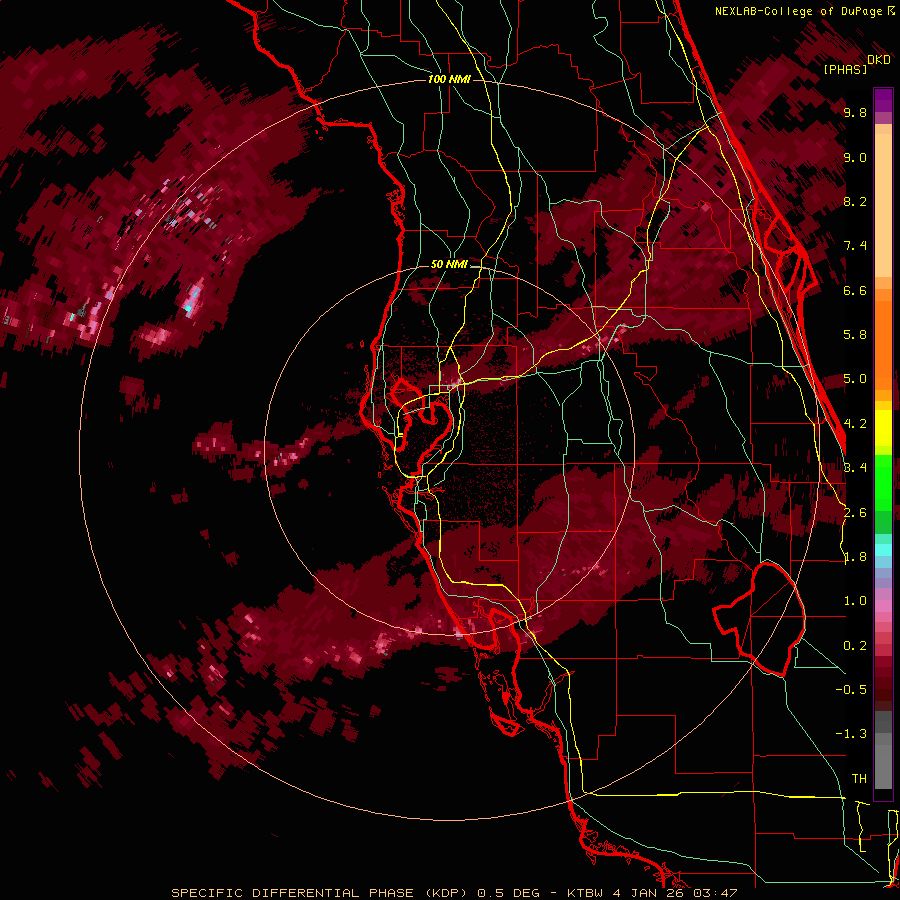Viewport: 900px width, 900px height.
Task: Pick the yellow segment of the color bar
Action: [x=883, y=428]
